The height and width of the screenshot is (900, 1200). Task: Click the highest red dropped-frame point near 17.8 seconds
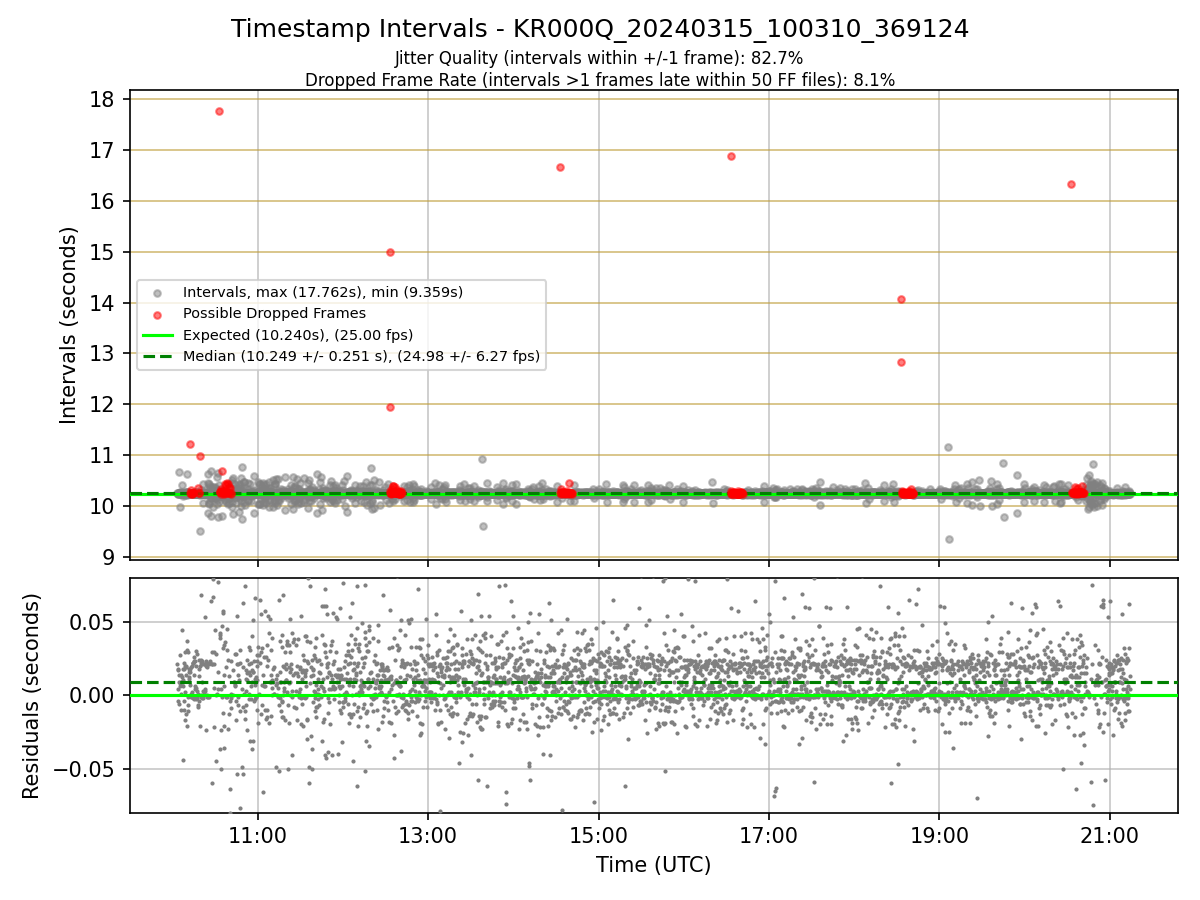pos(219,111)
